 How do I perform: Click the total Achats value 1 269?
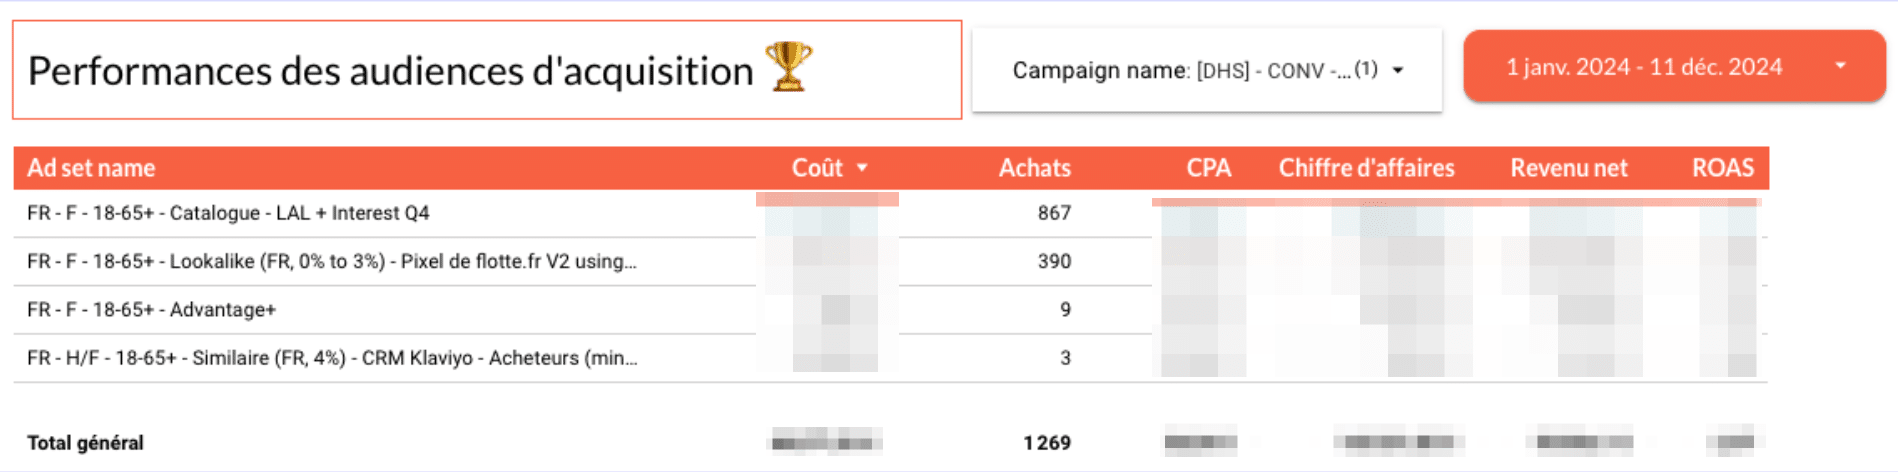1047,442
